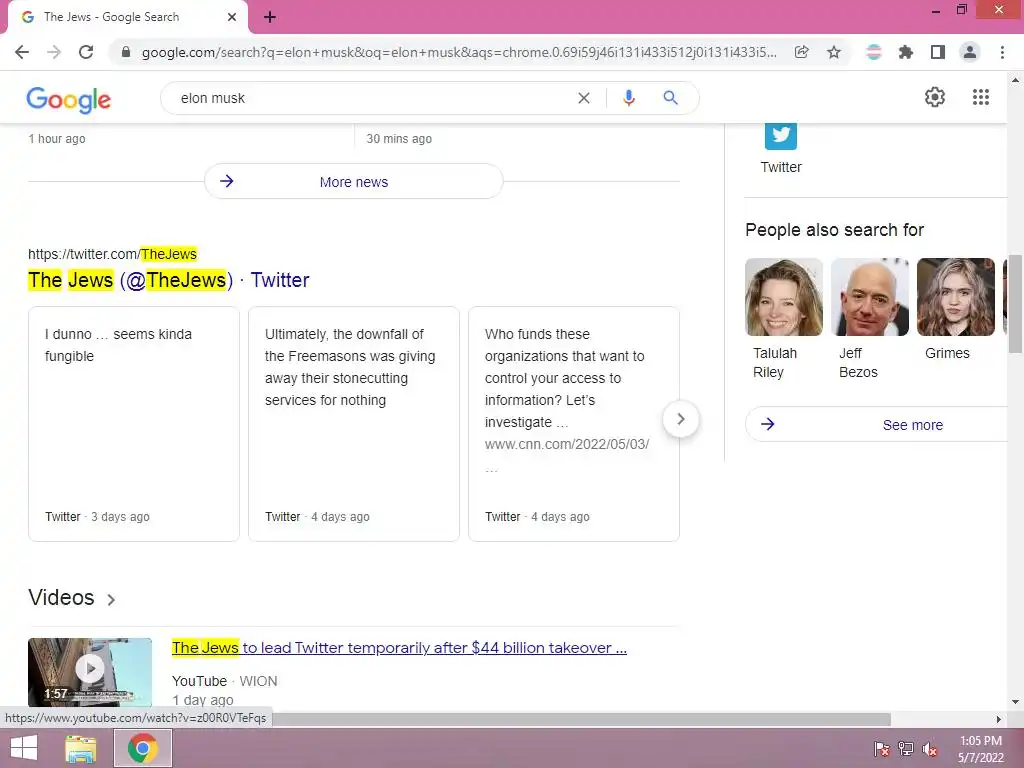1024x768 pixels.
Task: Advance the tweet carousel with right chevron
Action: click(680, 419)
